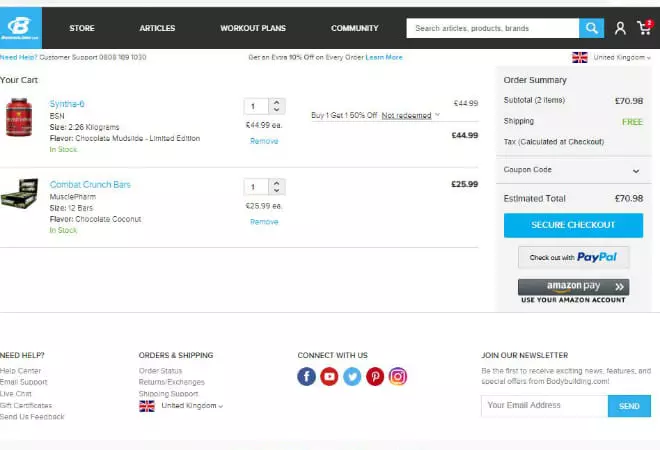Open the United Kingdom dropdown in header
Viewport: 660px width, 450px height.
click(x=622, y=57)
